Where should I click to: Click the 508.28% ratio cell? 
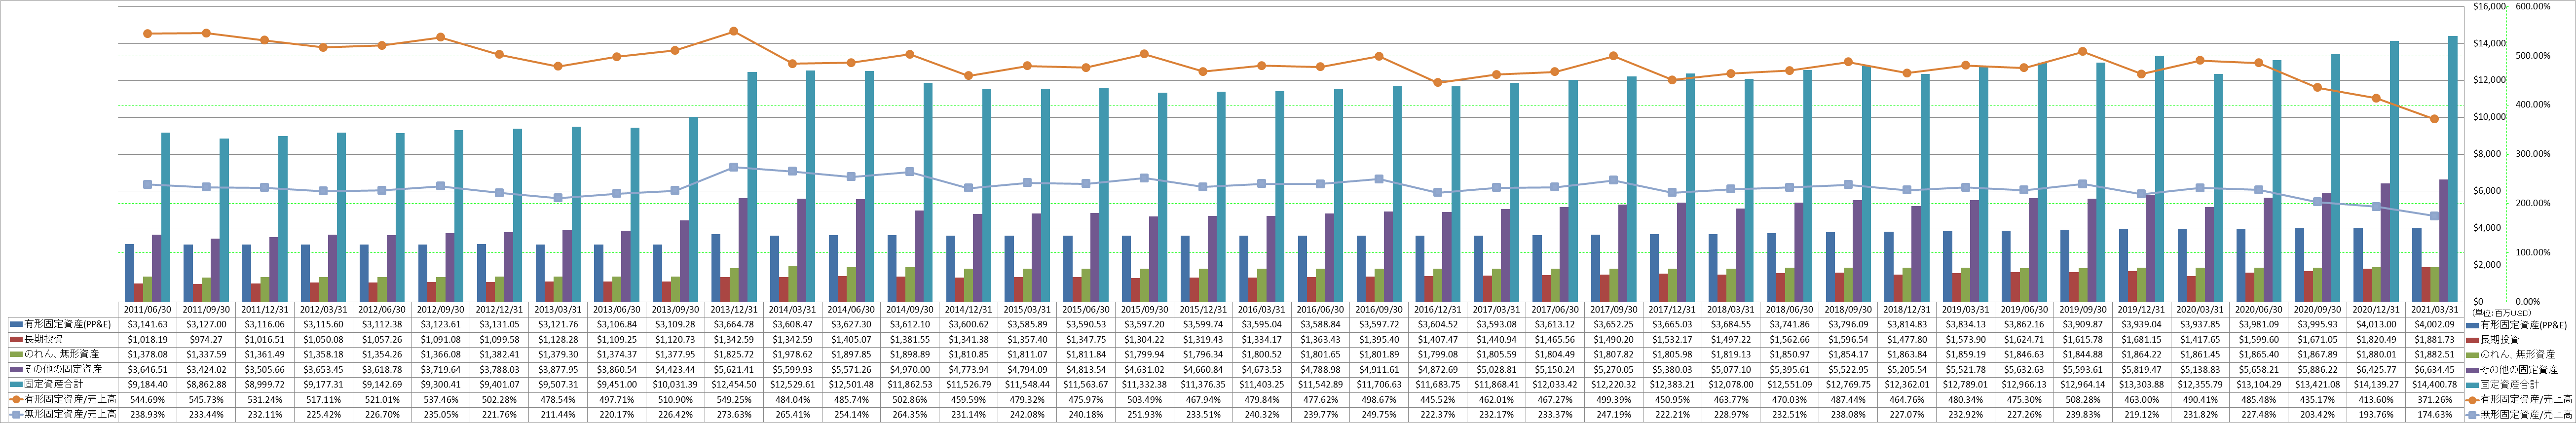2082,400
